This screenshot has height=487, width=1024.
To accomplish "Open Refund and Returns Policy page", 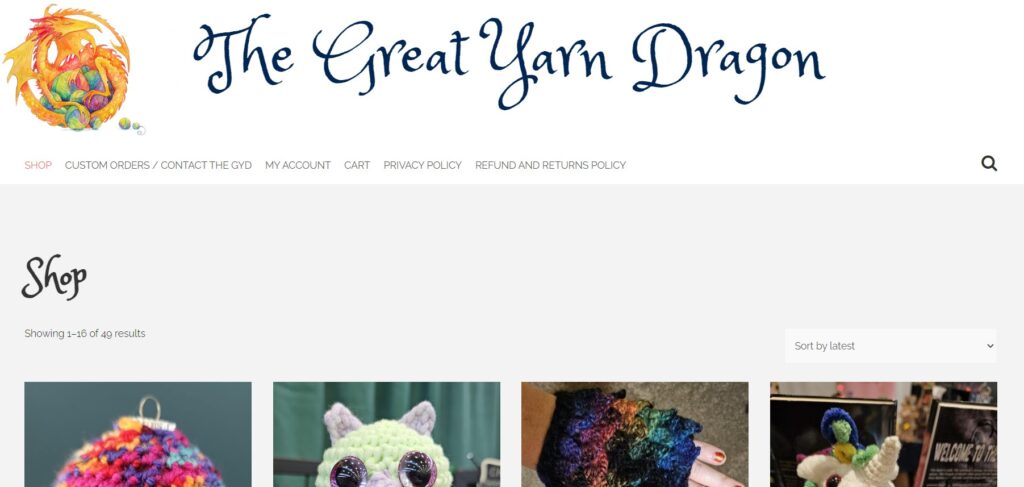I will [551, 165].
